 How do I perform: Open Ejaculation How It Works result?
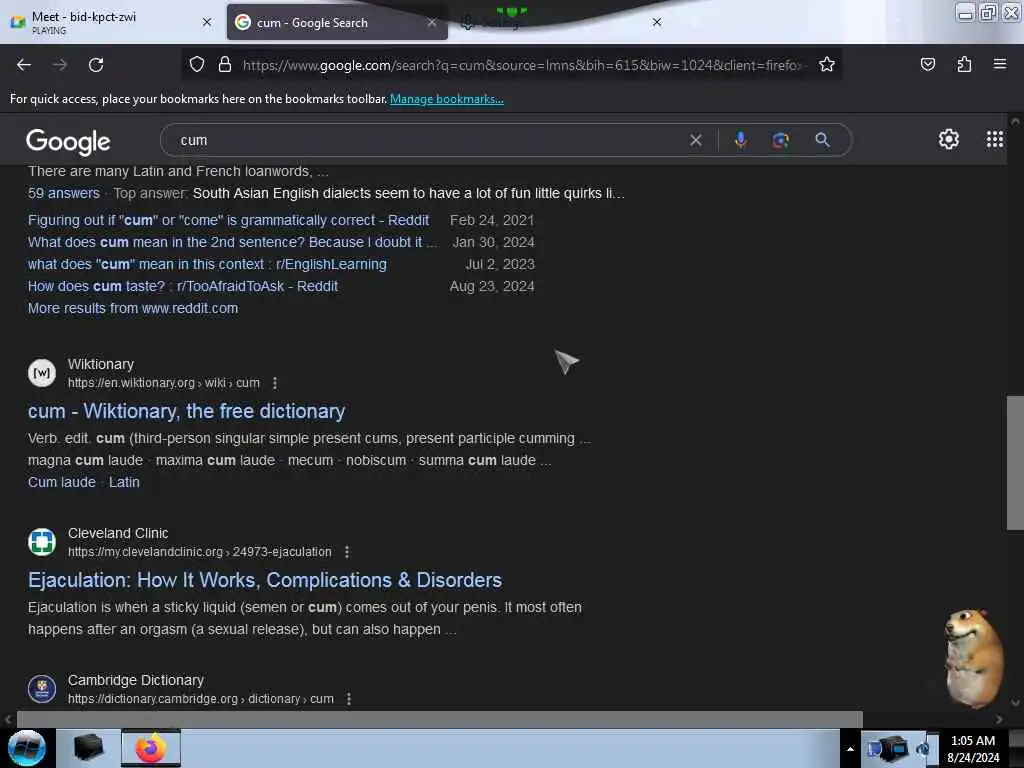pyautogui.click(x=264, y=580)
